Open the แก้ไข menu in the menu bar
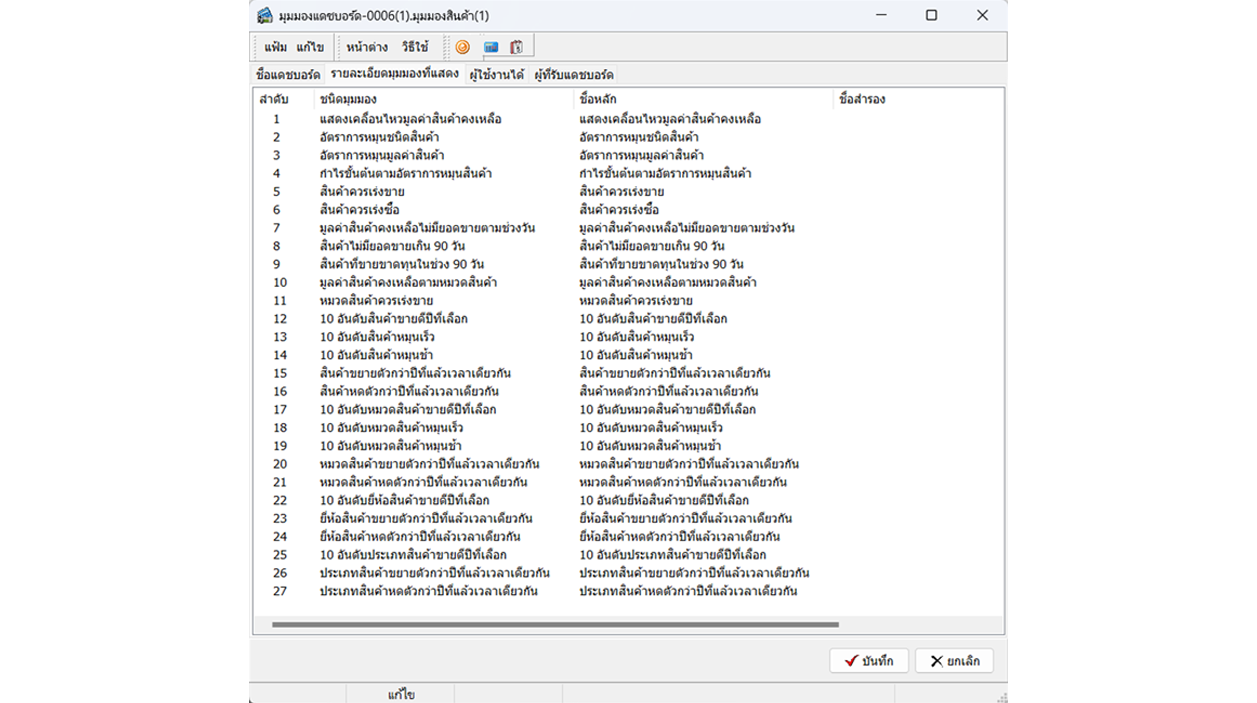Screen dimensions: 1257x703 point(310,47)
